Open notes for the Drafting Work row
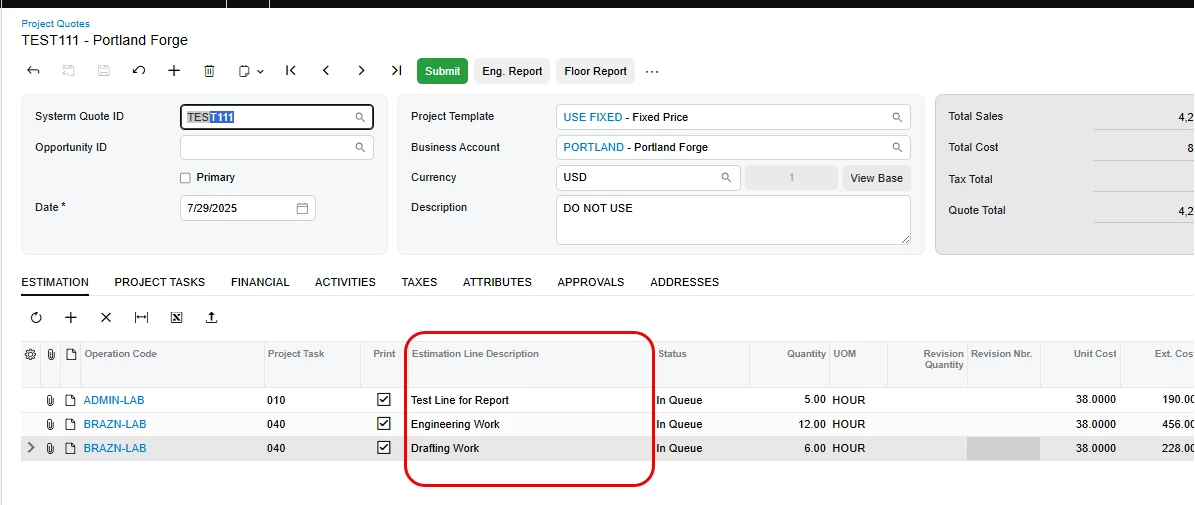This screenshot has height=505, width=1195. click(x=70, y=449)
